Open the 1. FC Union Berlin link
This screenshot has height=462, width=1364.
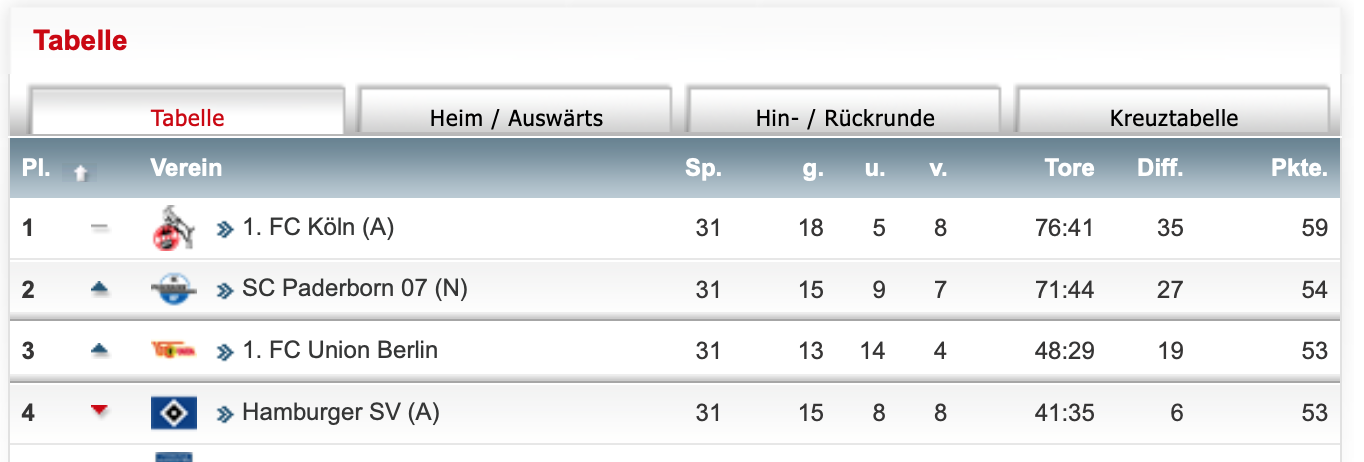coord(340,351)
